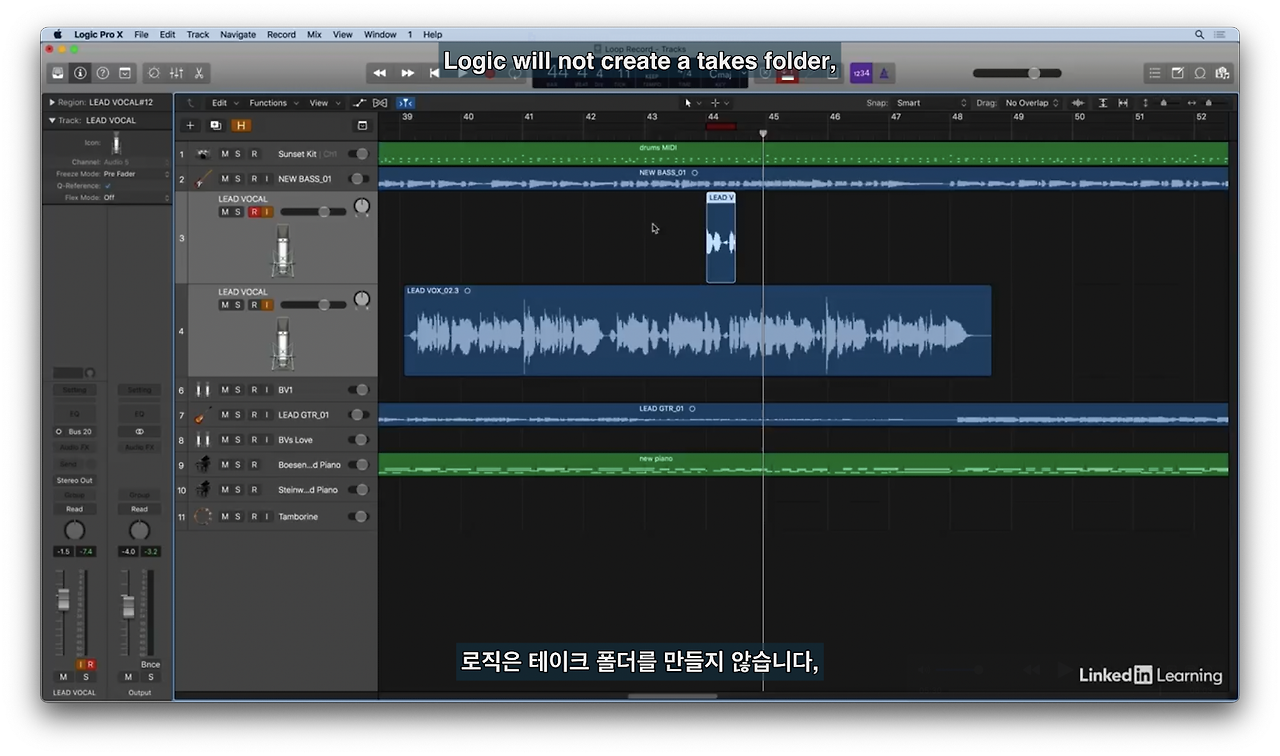Open the Record menu
This screenshot has height=756, width=1280.
pos(281,34)
